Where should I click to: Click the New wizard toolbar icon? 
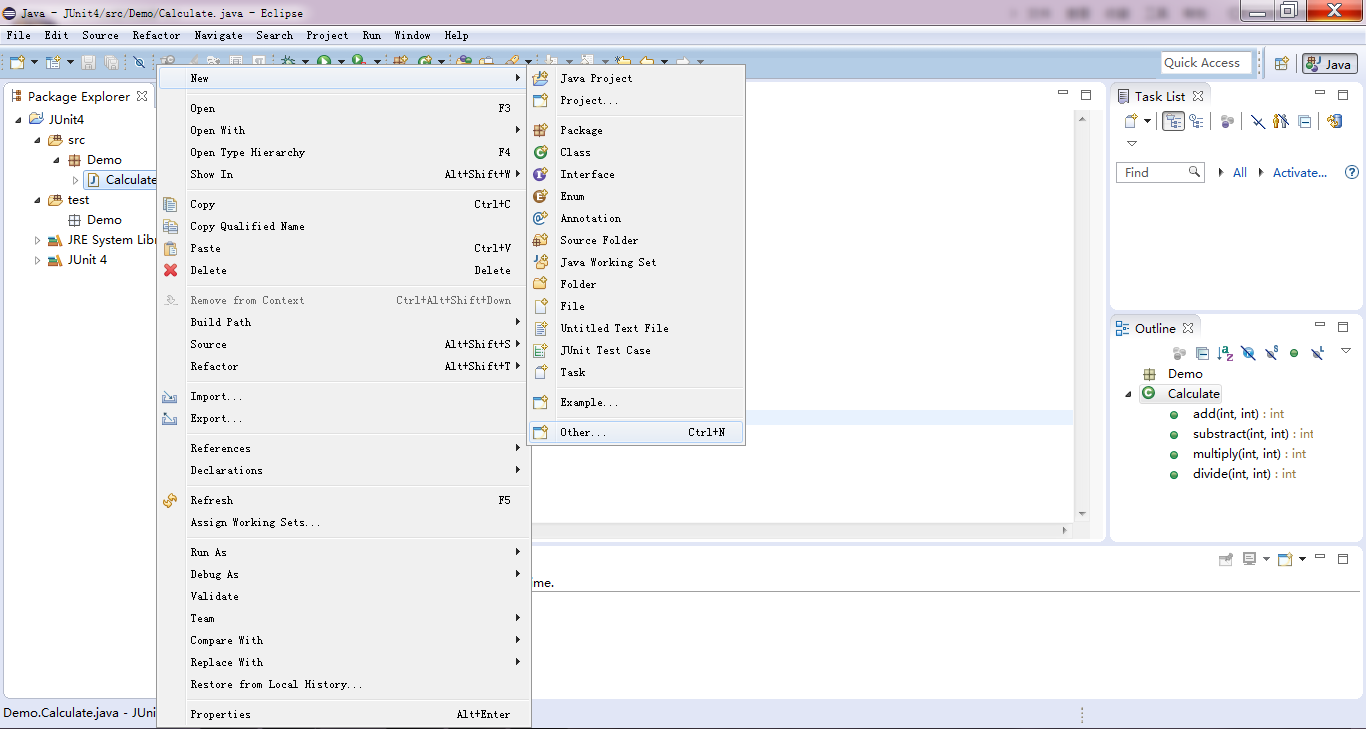point(17,62)
